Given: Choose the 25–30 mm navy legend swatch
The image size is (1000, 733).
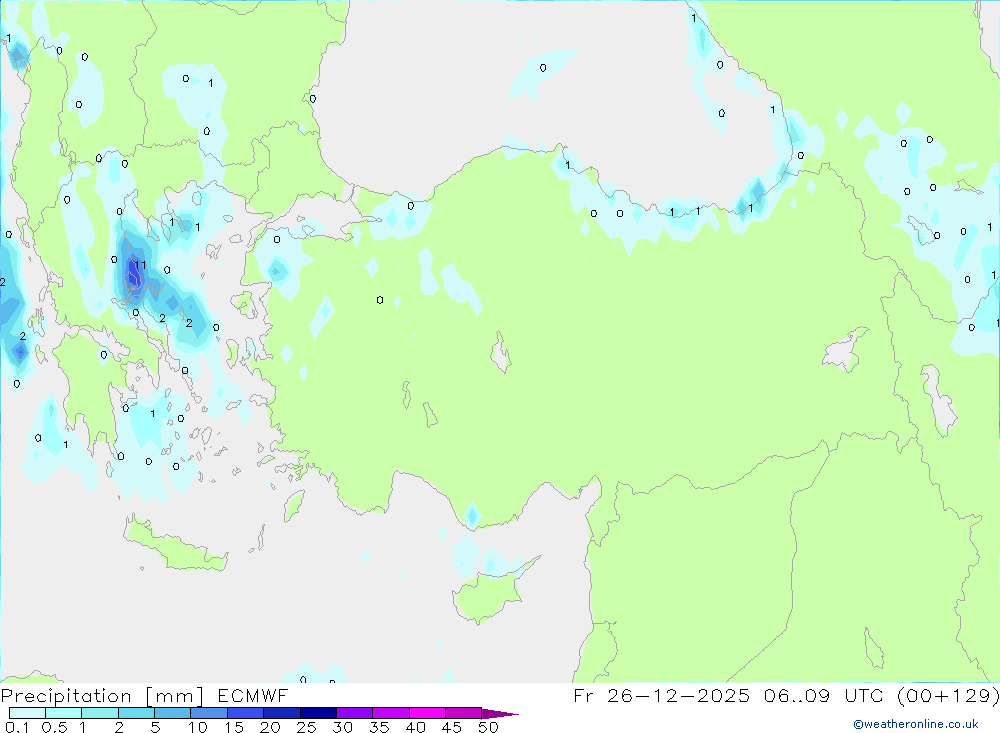Looking at the screenshot, I should click(x=318, y=713).
